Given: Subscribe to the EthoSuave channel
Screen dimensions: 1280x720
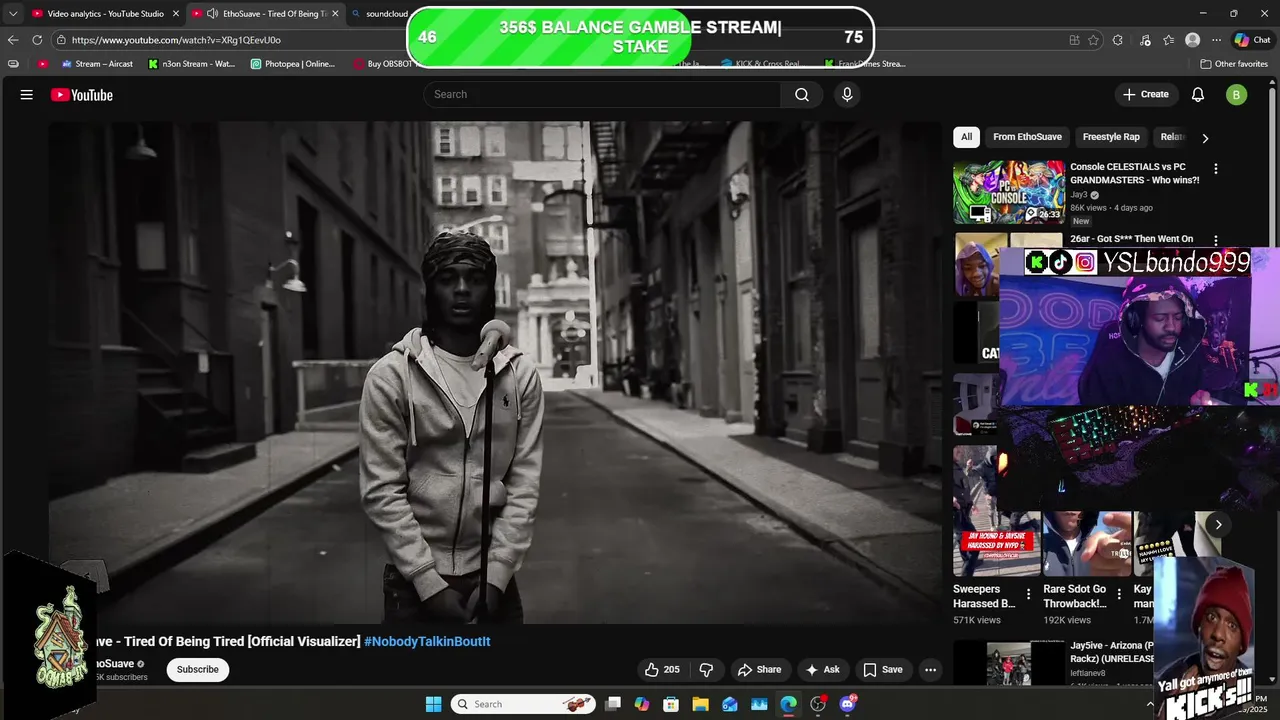Looking at the screenshot, I should pos(198,669).
